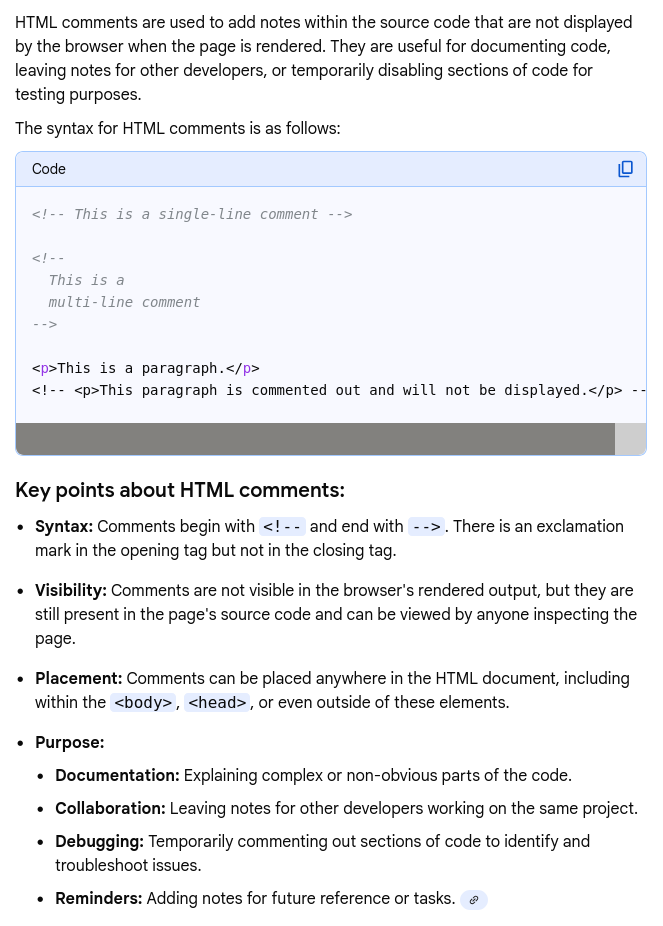Click the inline "<head>" code chip
This screenshot has height=926, width=663.
point(217,703)
